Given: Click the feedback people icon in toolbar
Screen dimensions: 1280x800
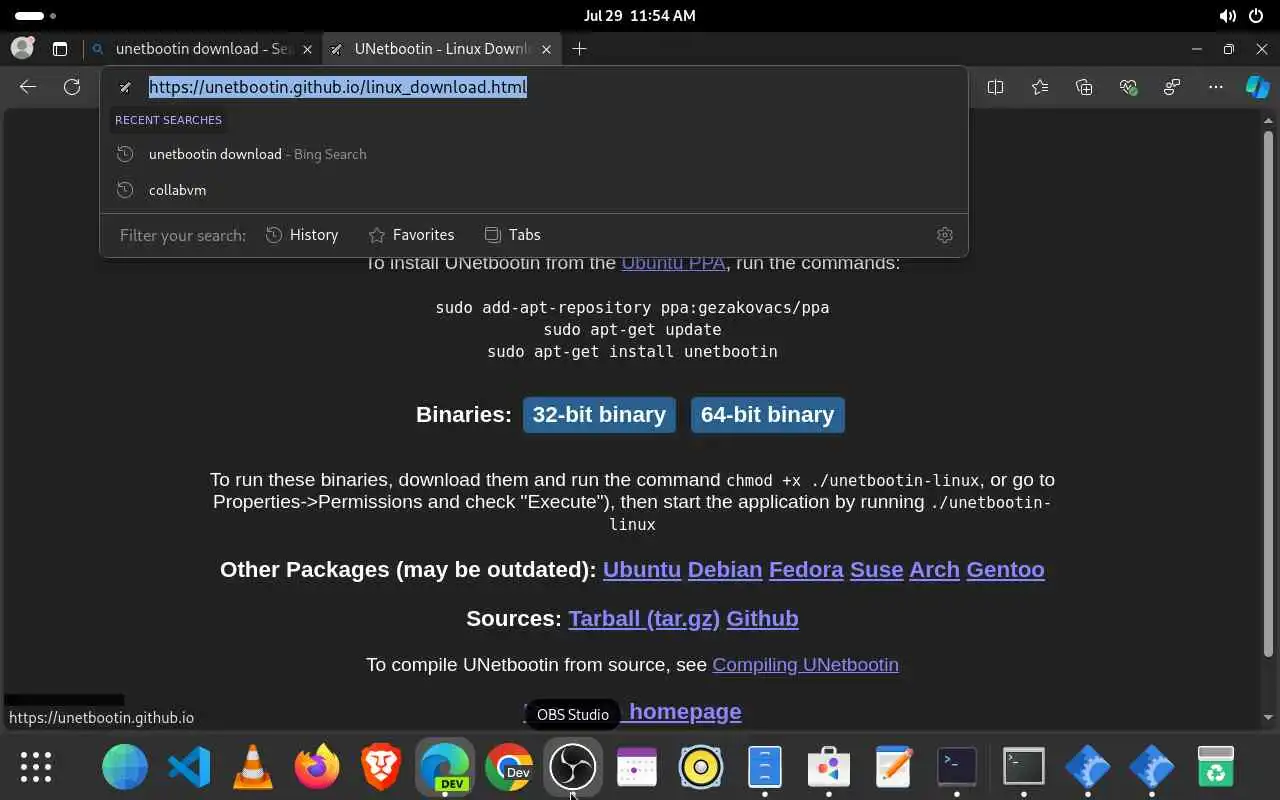Looking at the screenshot, I should click(1172, 87).
